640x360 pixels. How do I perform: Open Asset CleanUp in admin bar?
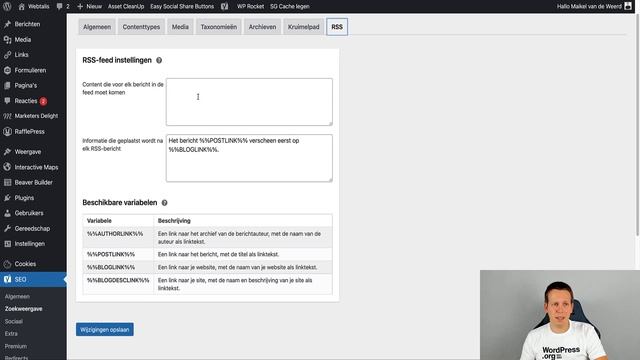coord(126,7)
